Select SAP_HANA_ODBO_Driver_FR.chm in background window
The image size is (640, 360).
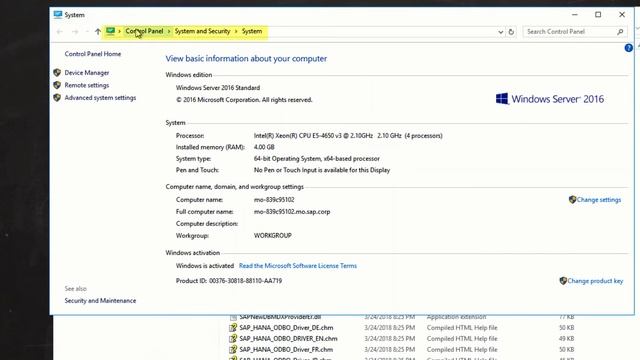(286, 349)
